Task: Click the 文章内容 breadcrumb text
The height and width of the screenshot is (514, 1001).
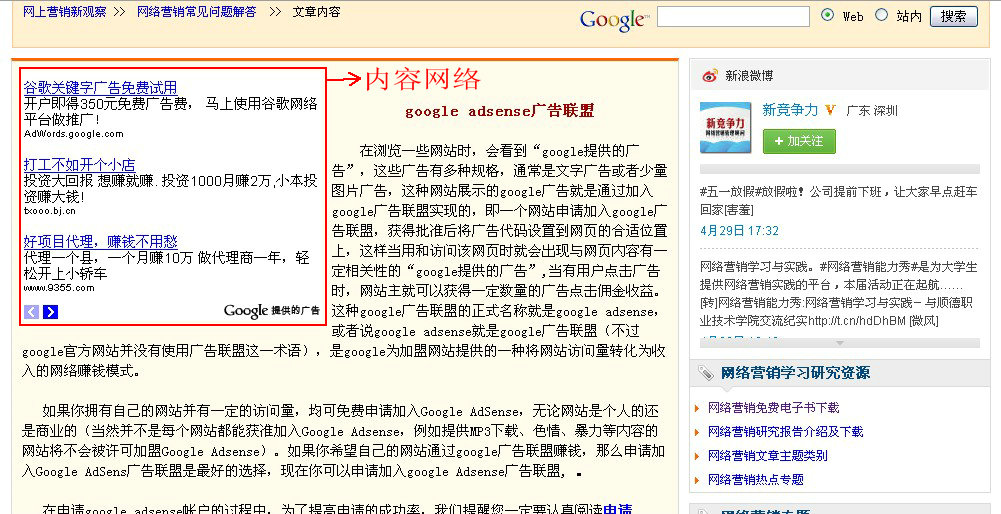Action: (x=316, y=11)
